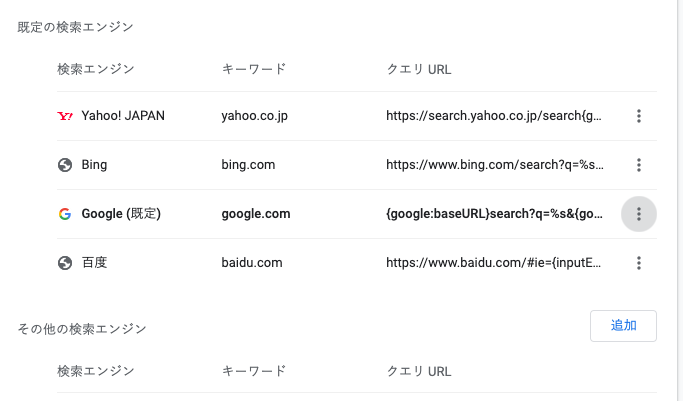Click the search.yahoo.co.jp query URL
This screenshot has height=401, width=683.
[x=494, y=116]
